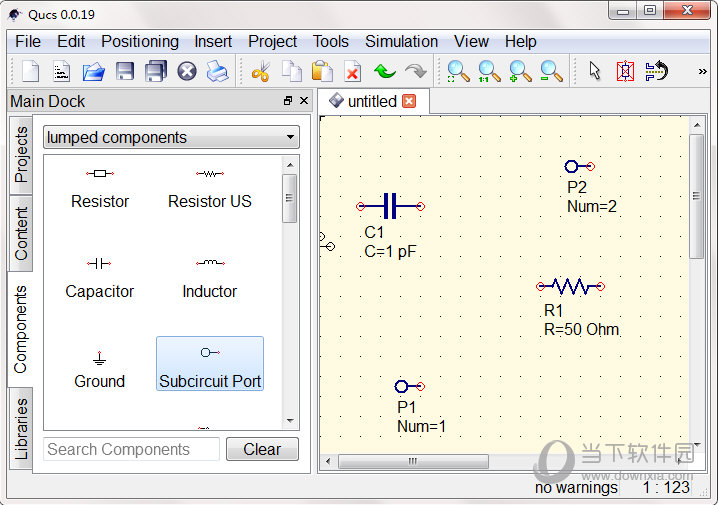Viewport: 718px width, 505px height.
Task: Open the File menu
Action: tap(28, 42)
